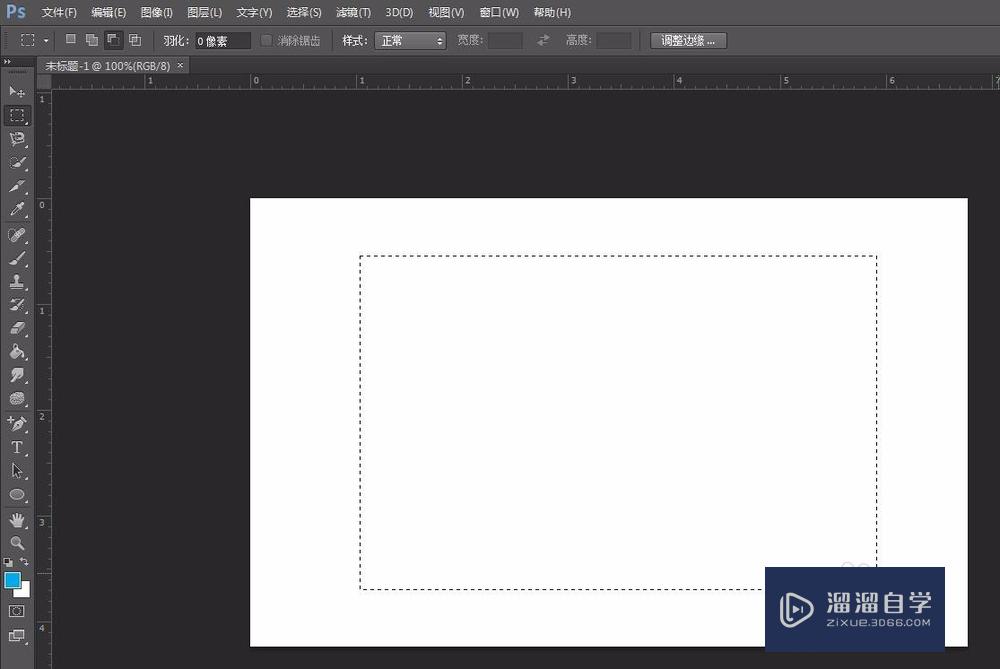Select the Eyedropper tool
1000x669 pixels.
[17, 210]
